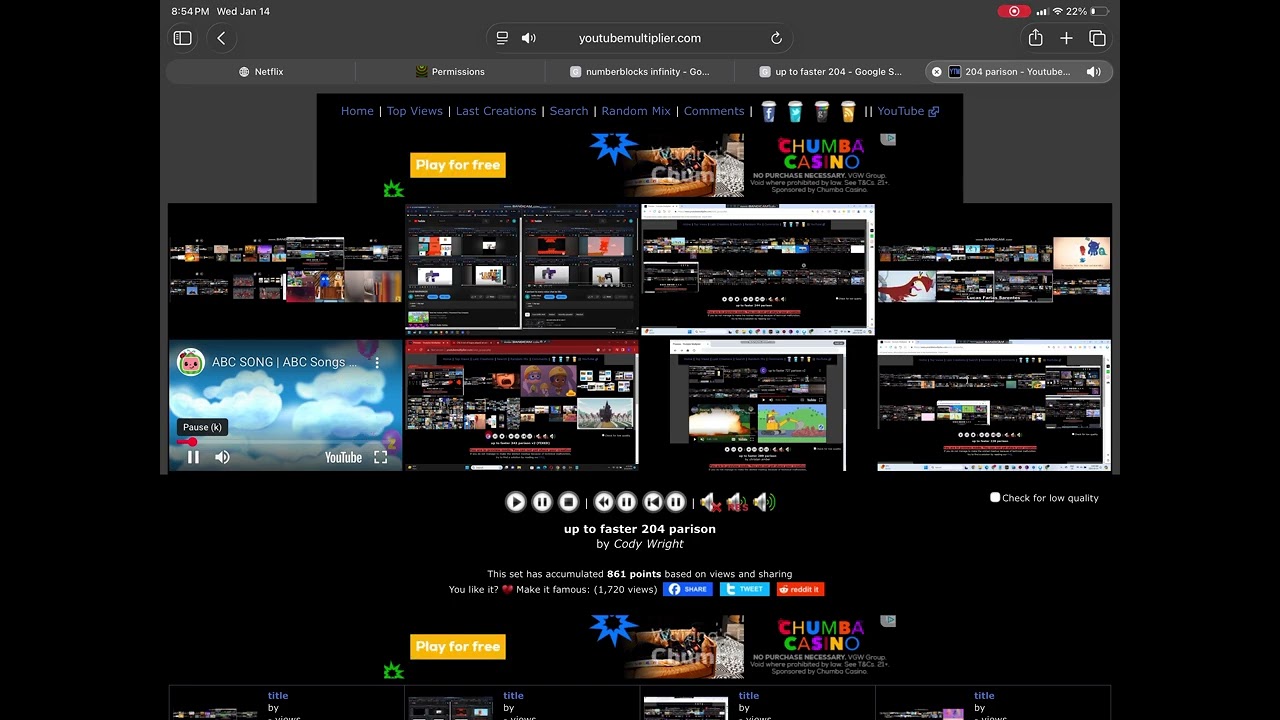Mute the 204 parison tab audio
Viewport: 1280px width, 720px height.
point(1094,72)
